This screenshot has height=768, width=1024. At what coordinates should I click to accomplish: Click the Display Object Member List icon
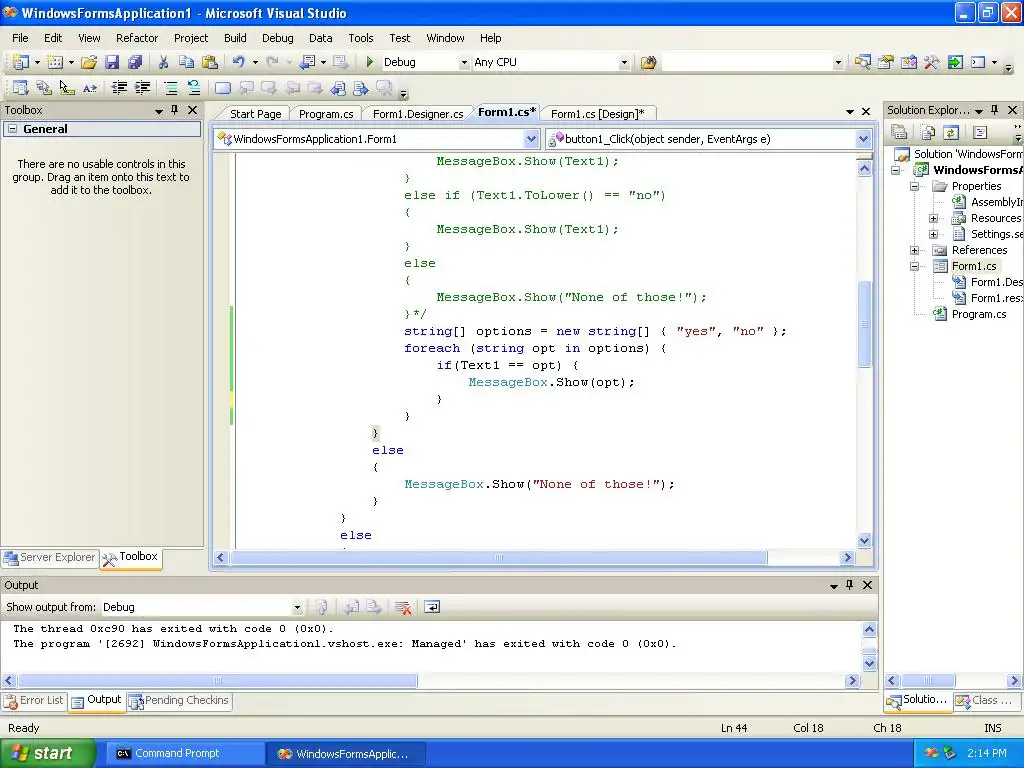coord(20,88)
